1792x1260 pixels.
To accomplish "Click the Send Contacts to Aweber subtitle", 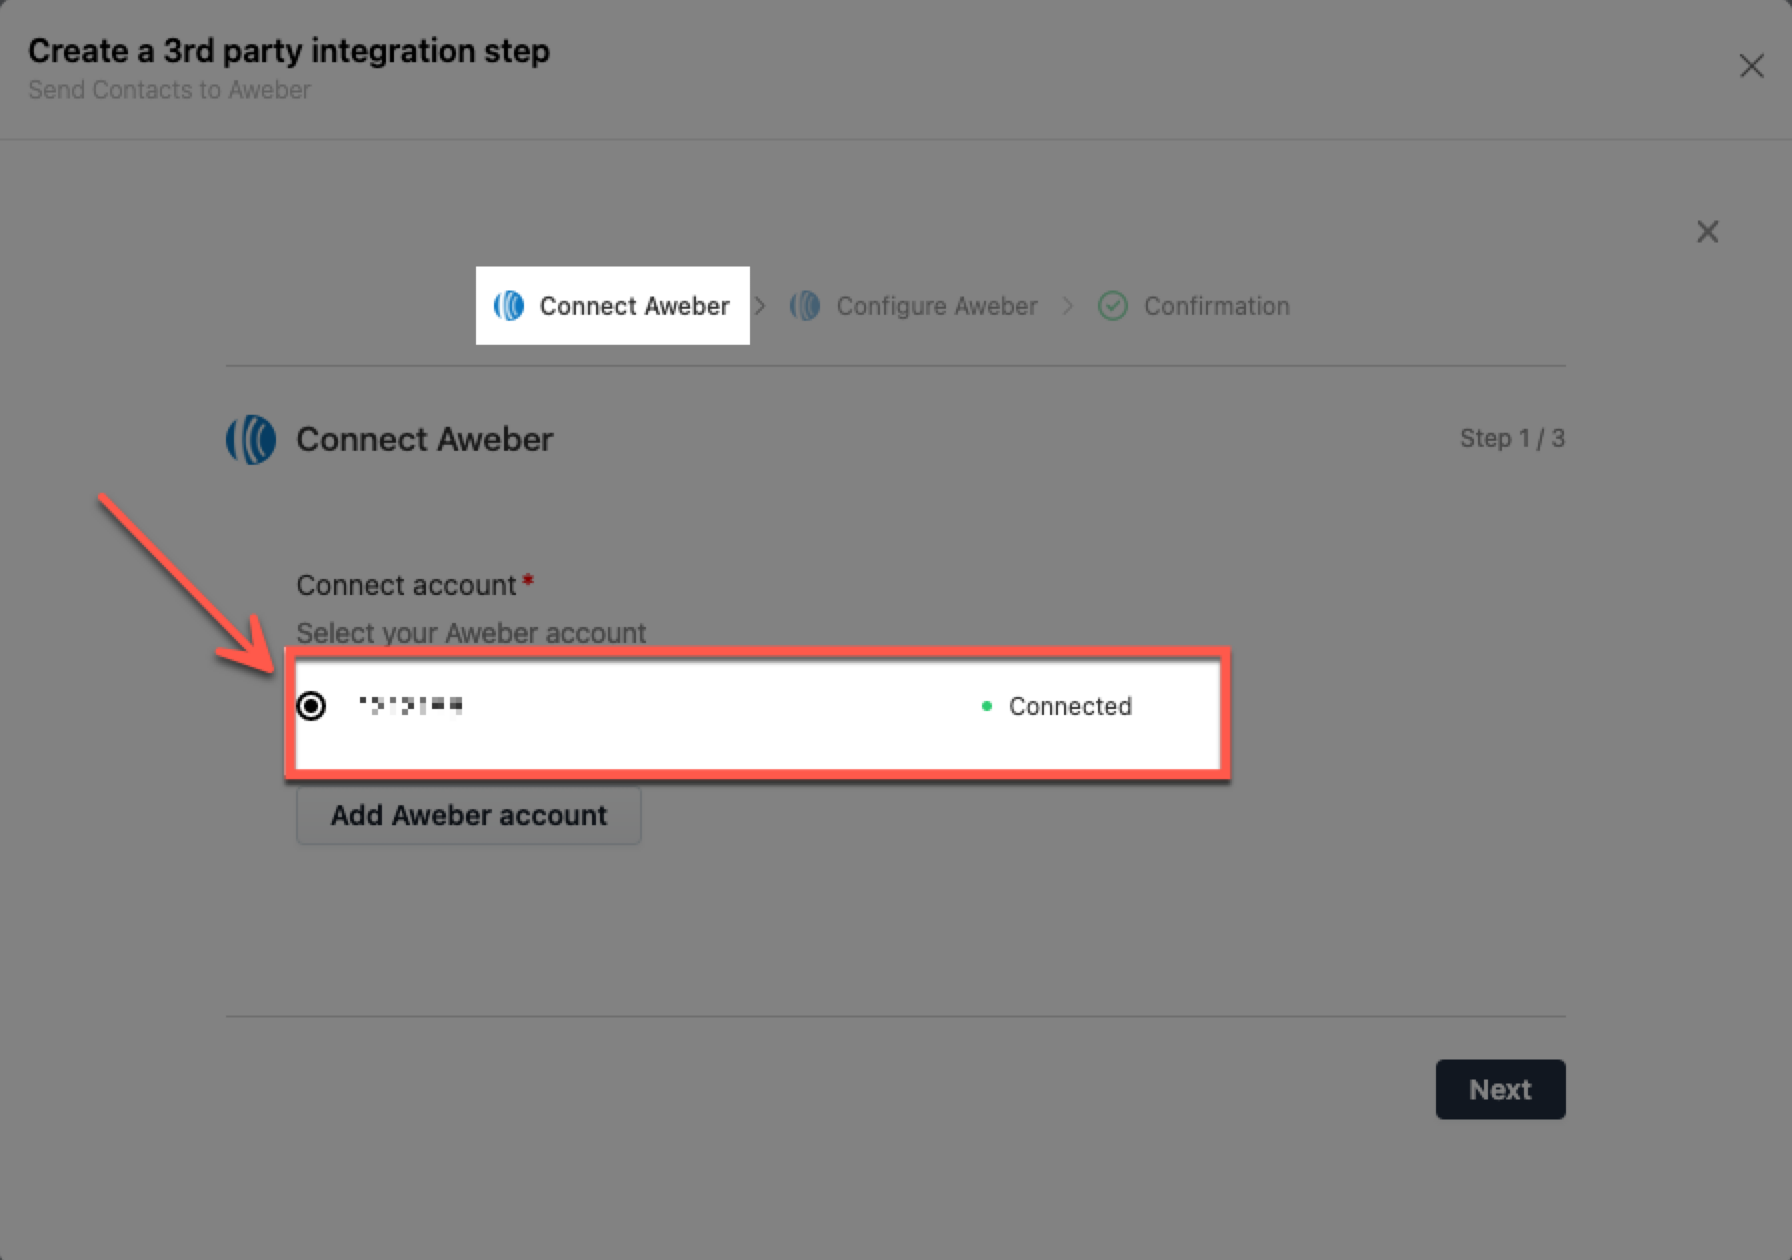I will 169,90.
